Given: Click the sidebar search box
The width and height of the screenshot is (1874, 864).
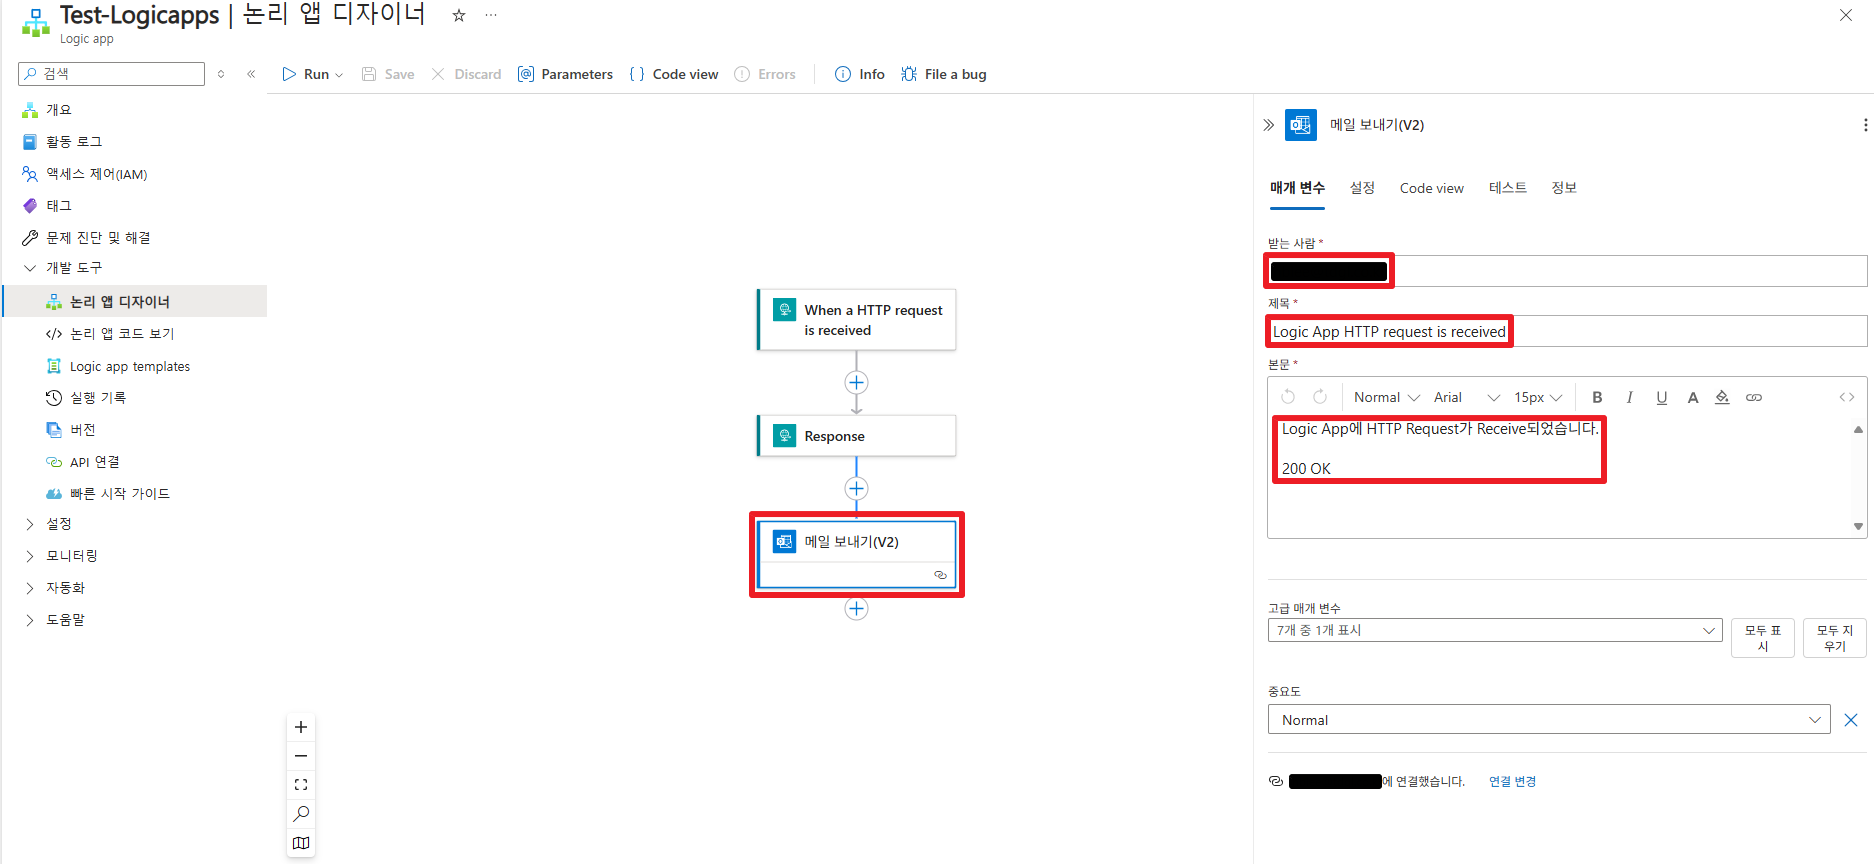Looking at the screenshot, I should point(112,74).
